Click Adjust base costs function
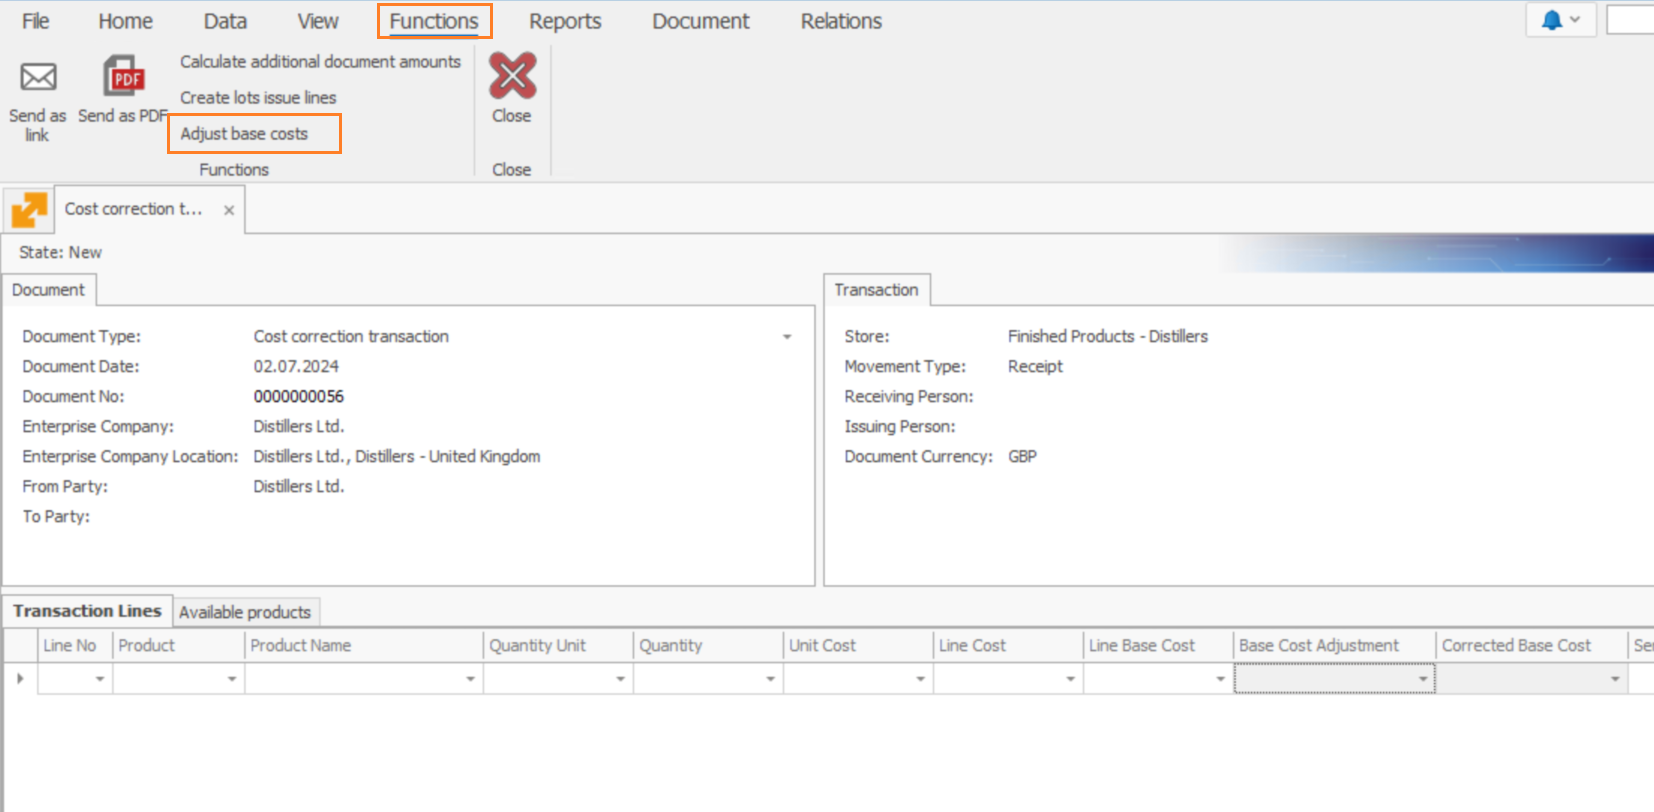Viewport: 1654px width, 812px height. [x=244, y=133]
